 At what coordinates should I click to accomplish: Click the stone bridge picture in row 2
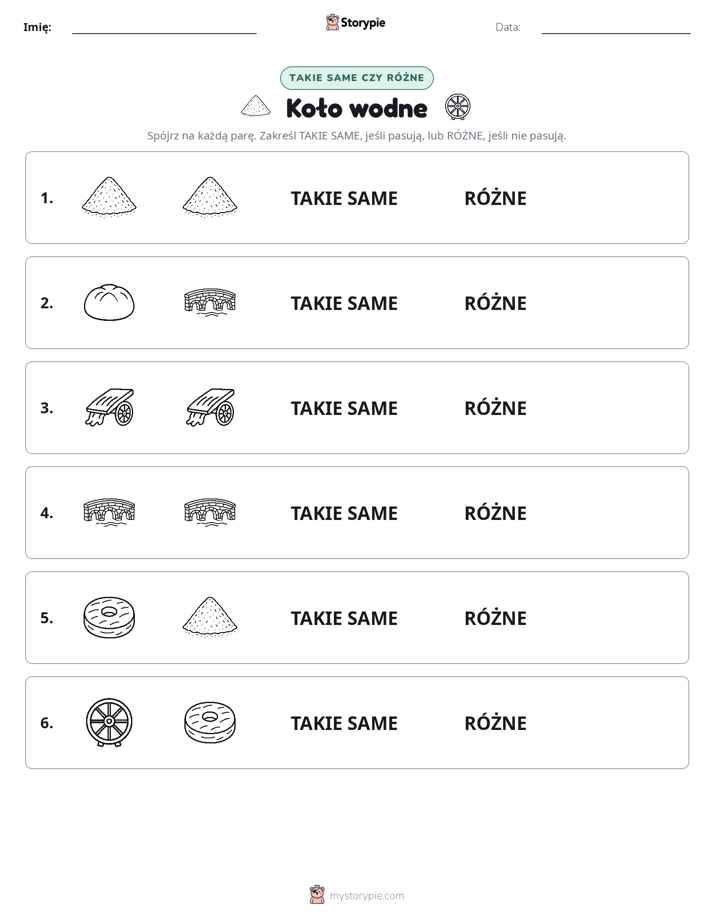pos(210,302)
